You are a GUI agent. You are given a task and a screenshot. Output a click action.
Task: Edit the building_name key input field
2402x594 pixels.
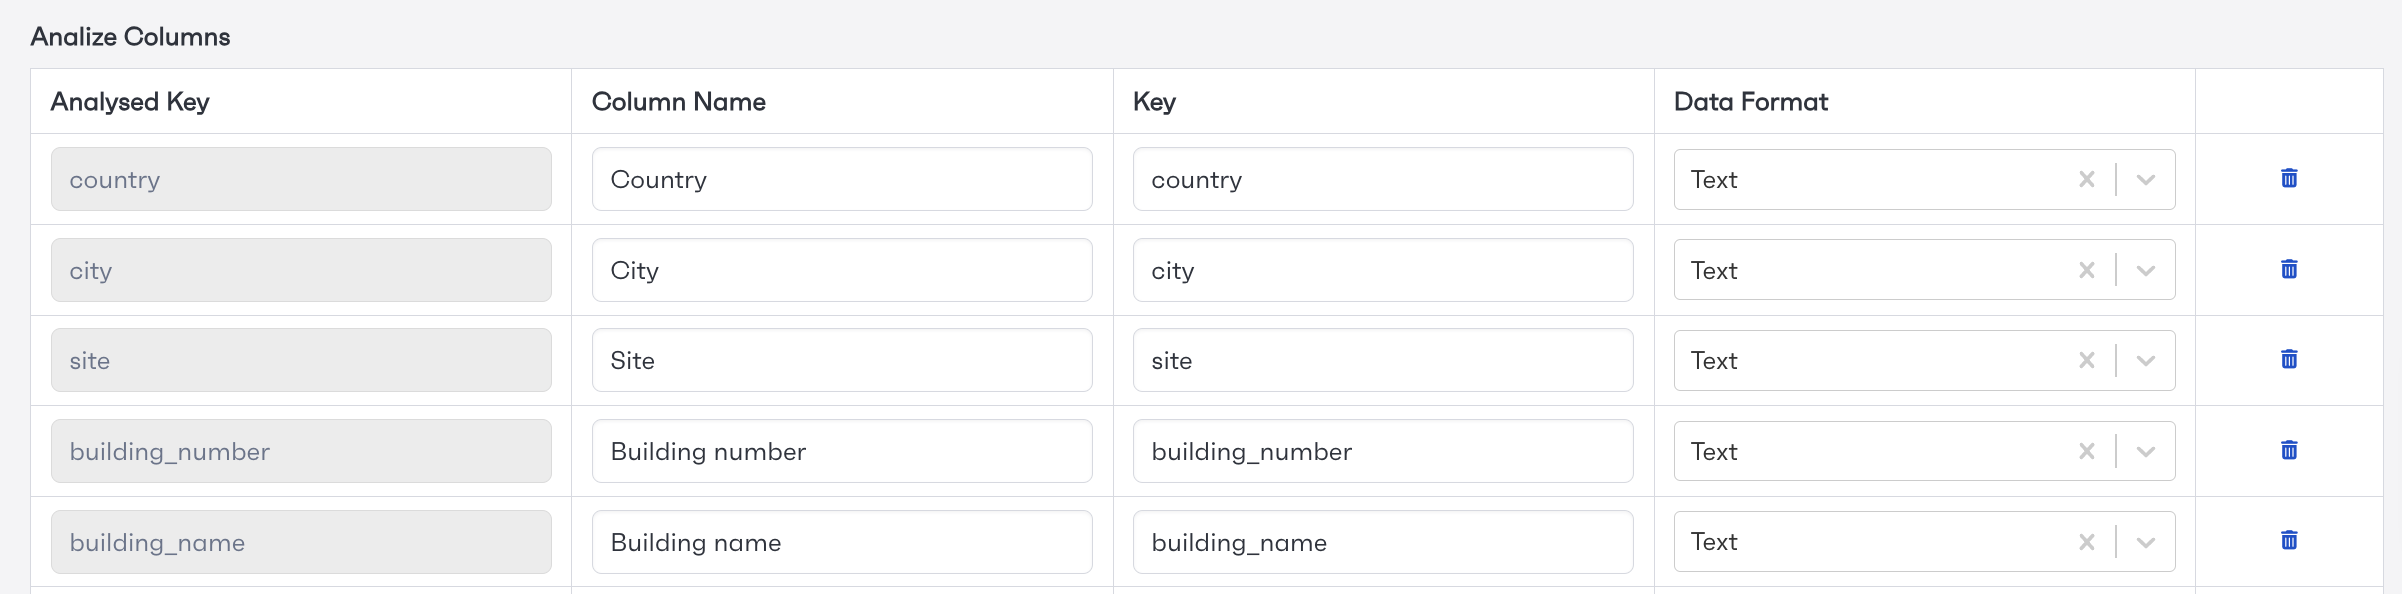pyautogui.click(x=1383, y=542)
